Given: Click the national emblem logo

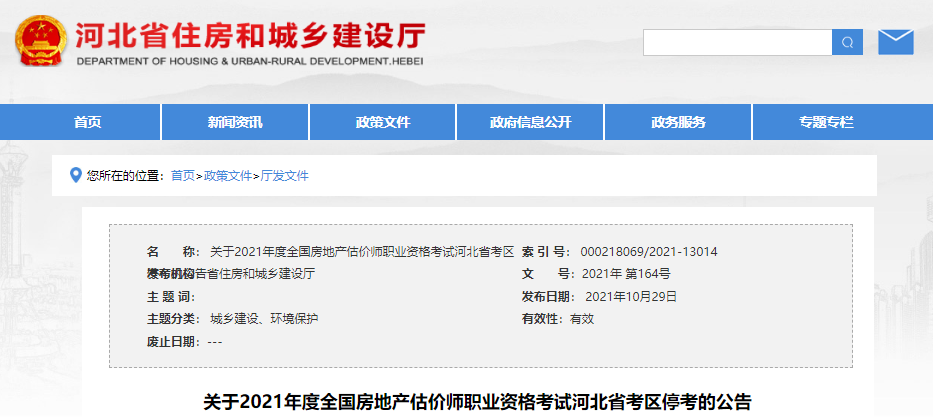Looking at the screenshot, I should coord(40,41).
